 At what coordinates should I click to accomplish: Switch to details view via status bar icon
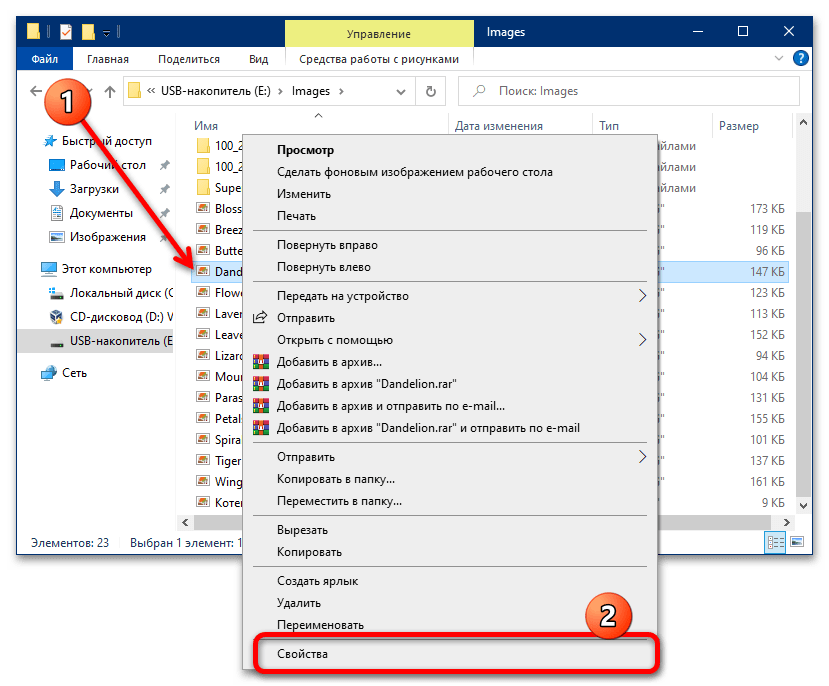(775, 543)
